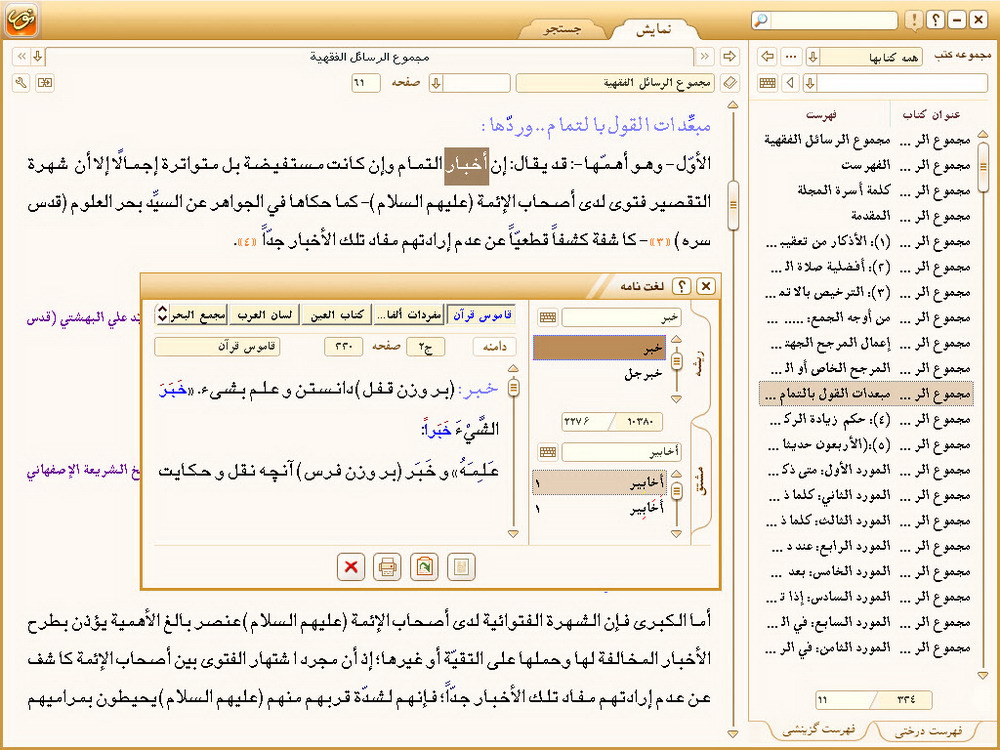Click the magnifier search icon in title bar

[761, 20]
